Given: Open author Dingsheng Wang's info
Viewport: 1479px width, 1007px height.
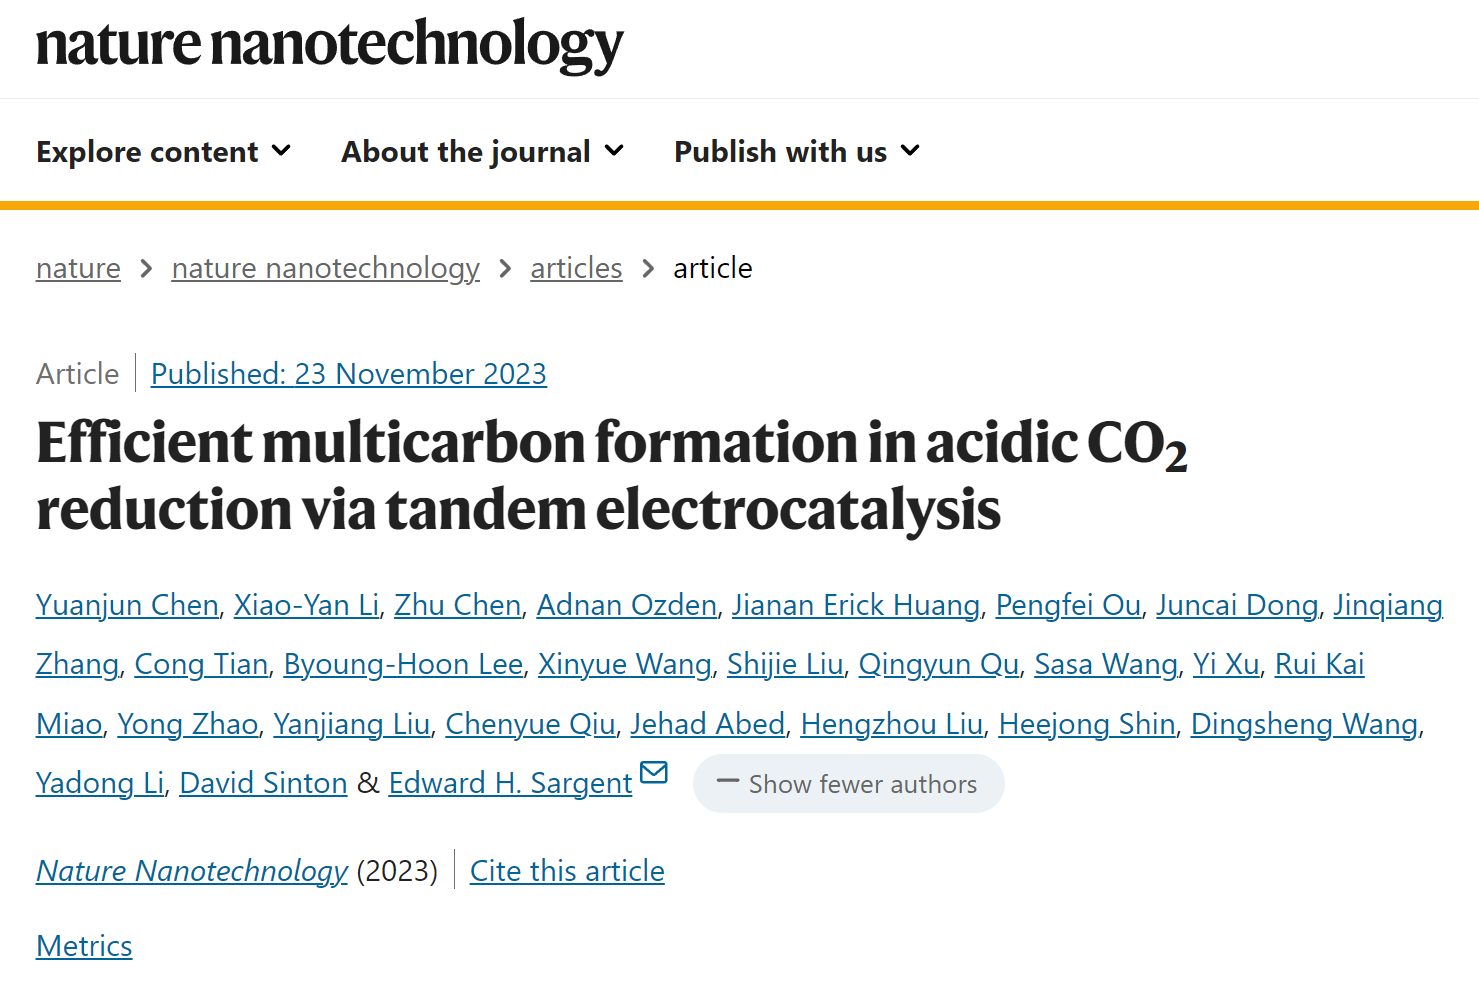Looking at the screenshot, I should [x=1304, y=724].
